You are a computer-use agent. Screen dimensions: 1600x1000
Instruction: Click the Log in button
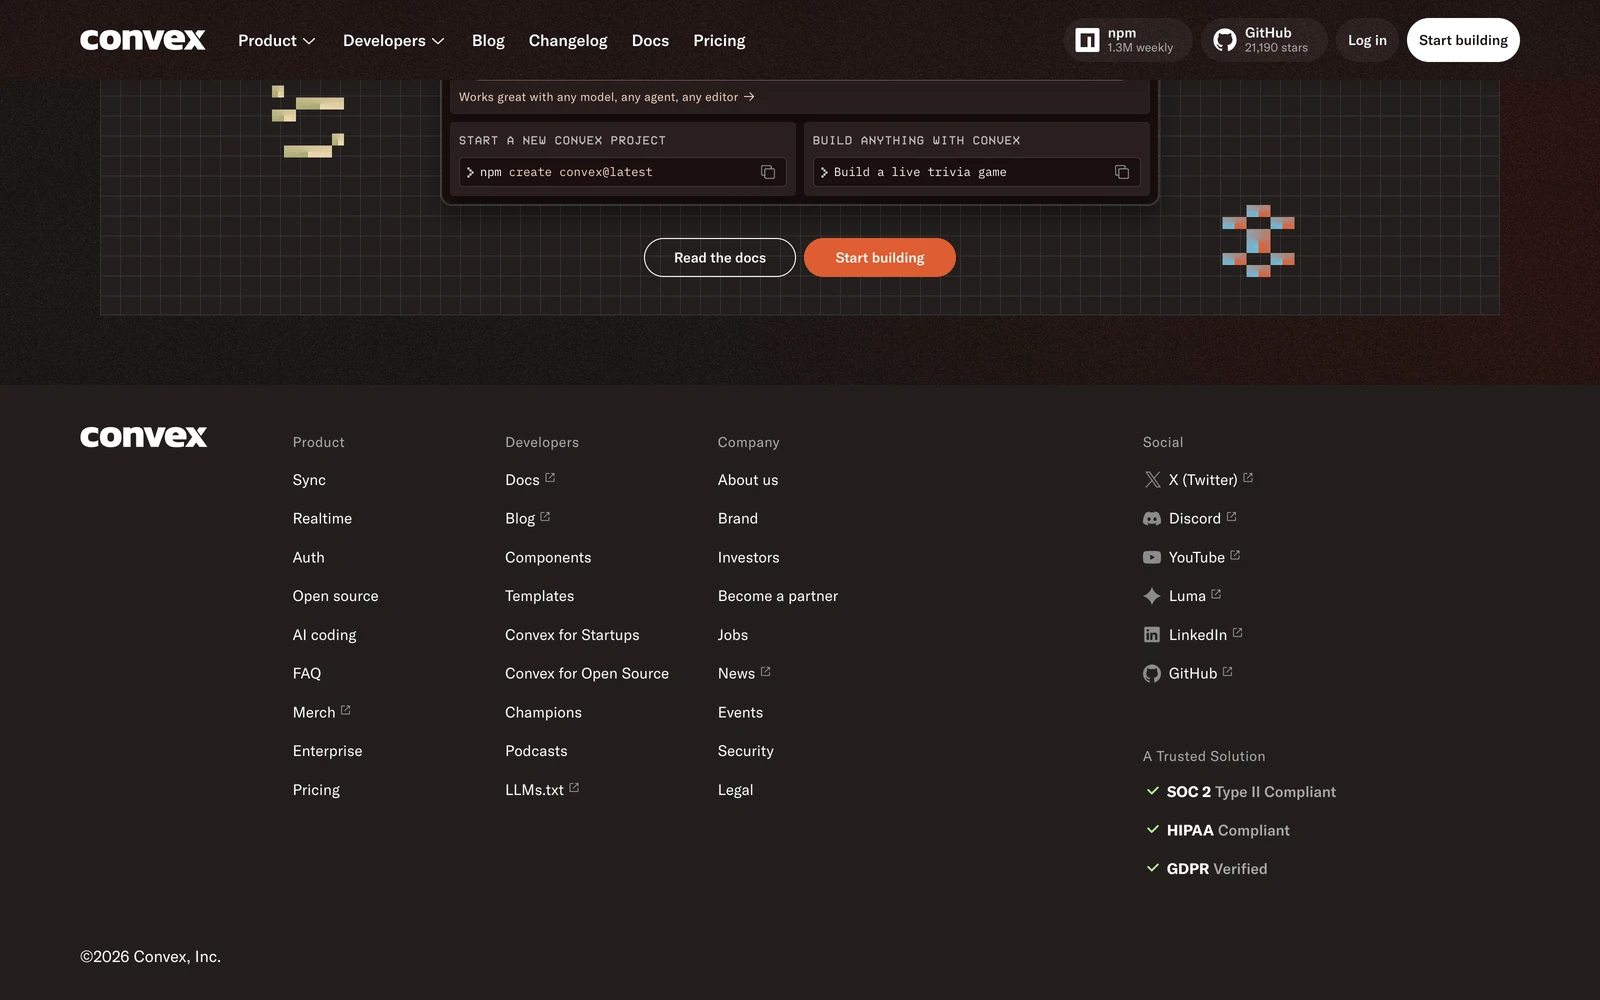coord(1367,40)
